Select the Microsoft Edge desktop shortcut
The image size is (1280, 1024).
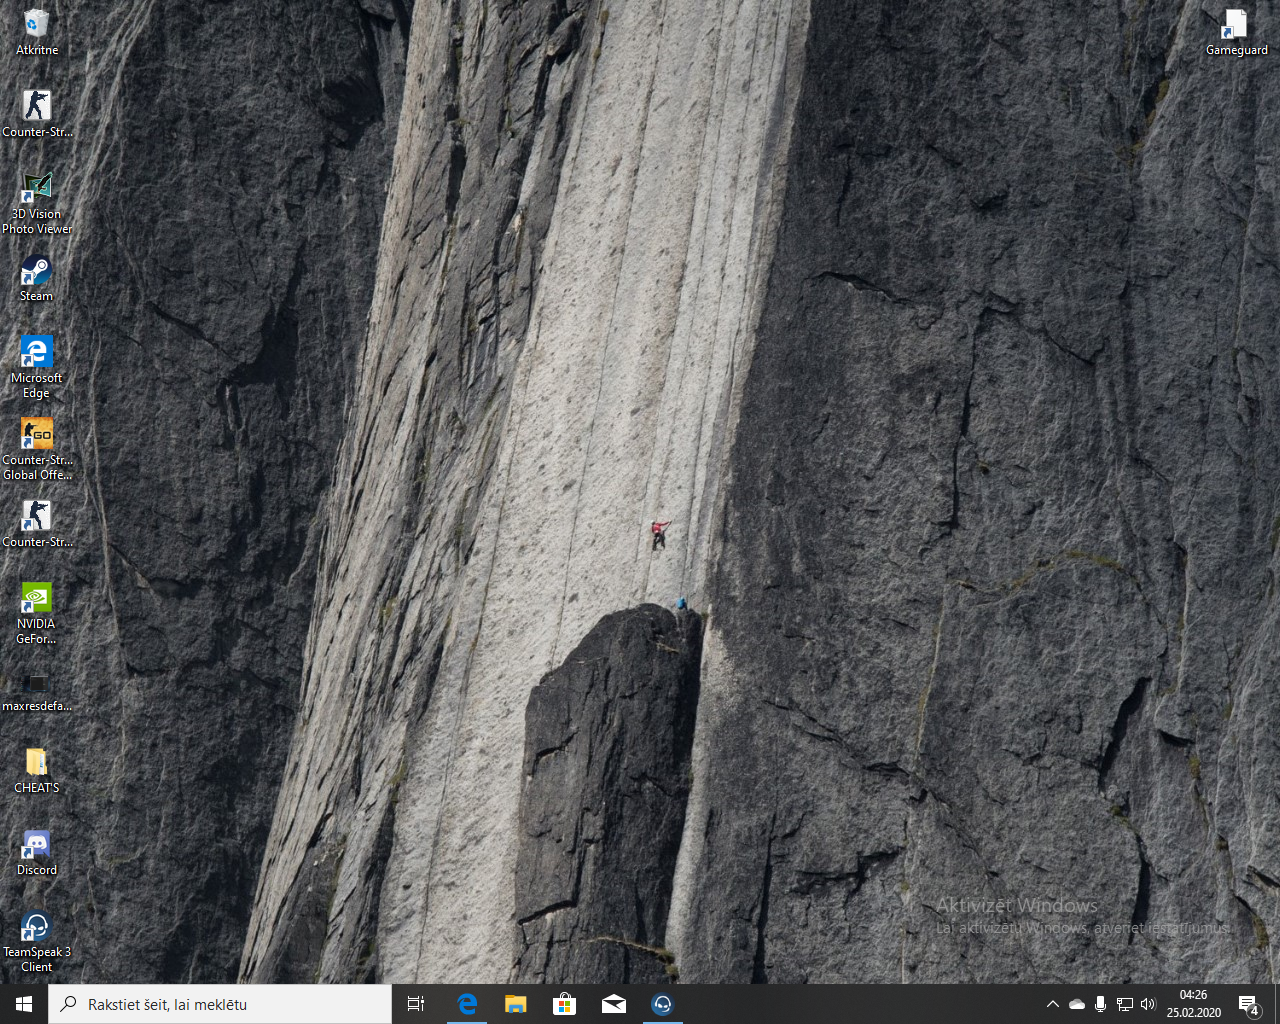pyautogui.click(x=37, y=367)
